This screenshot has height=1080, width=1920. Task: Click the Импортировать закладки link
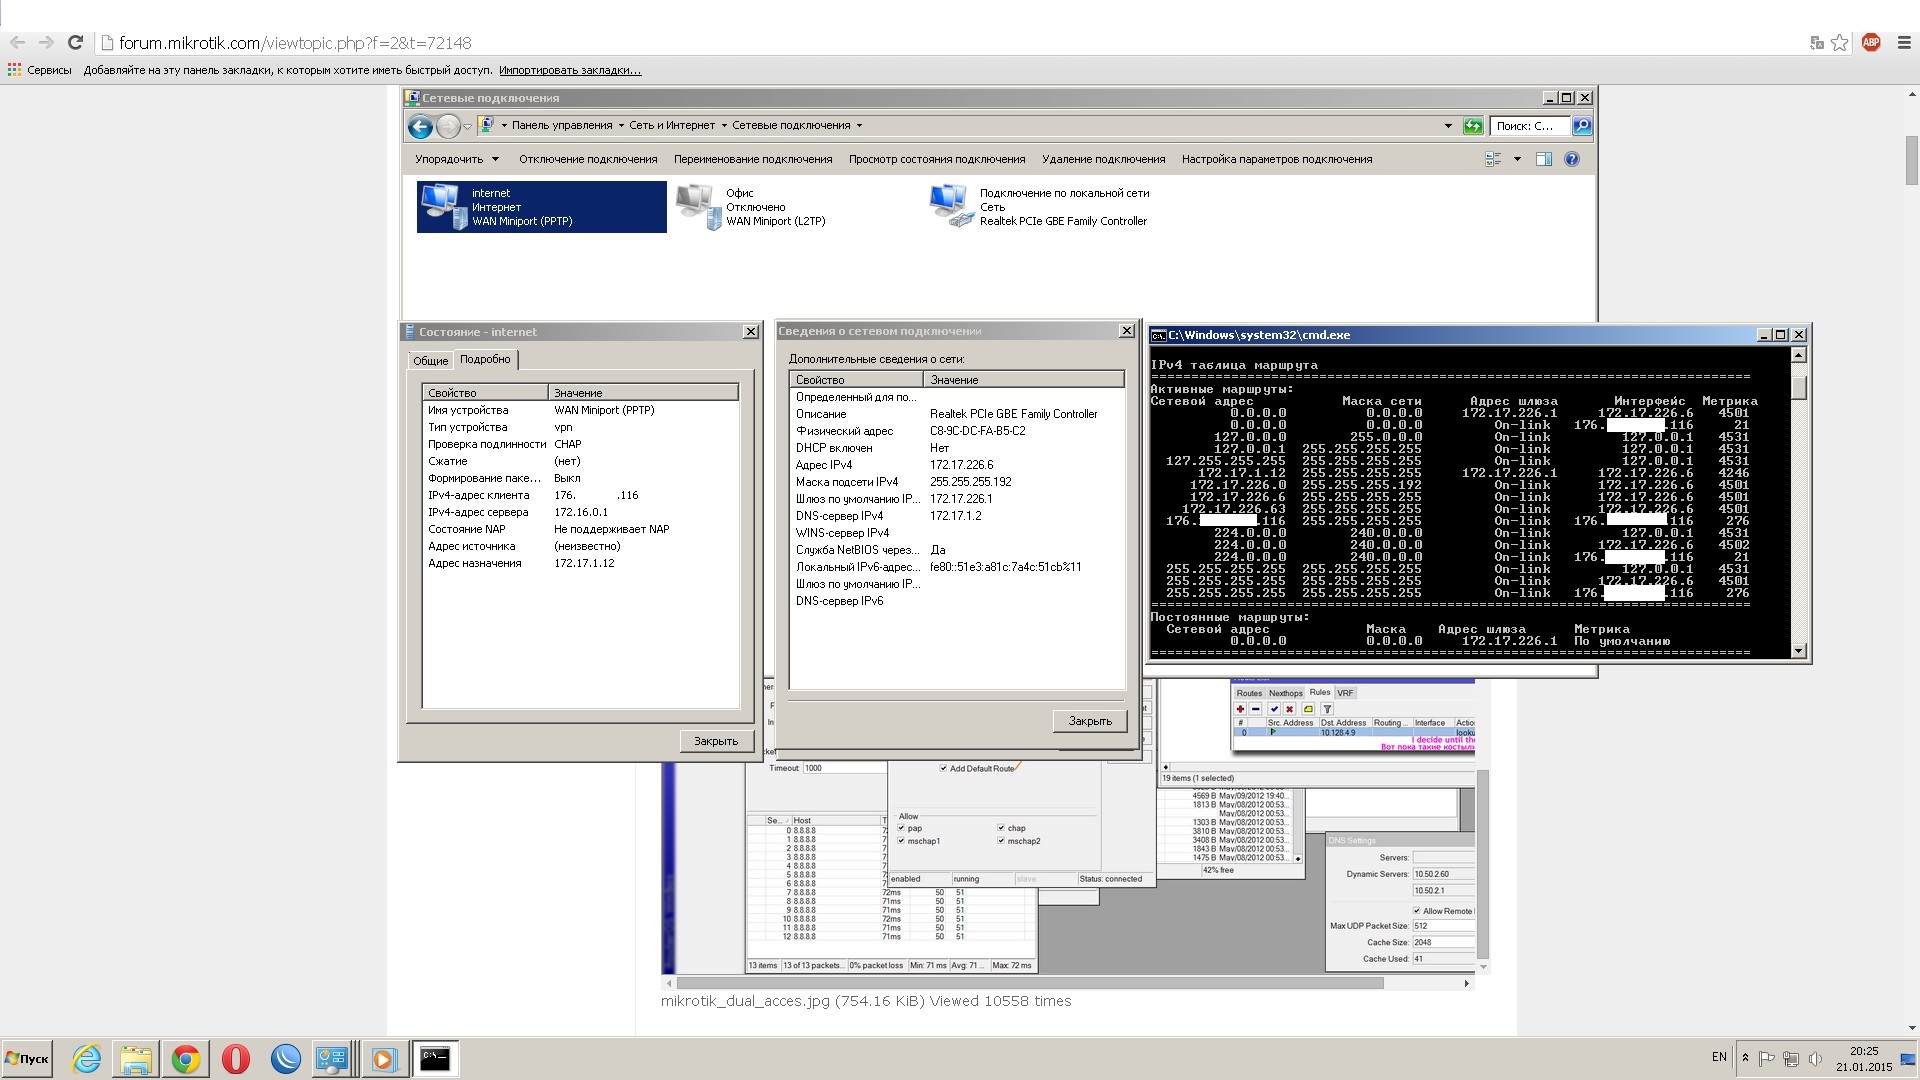click(x=570, y=70)
